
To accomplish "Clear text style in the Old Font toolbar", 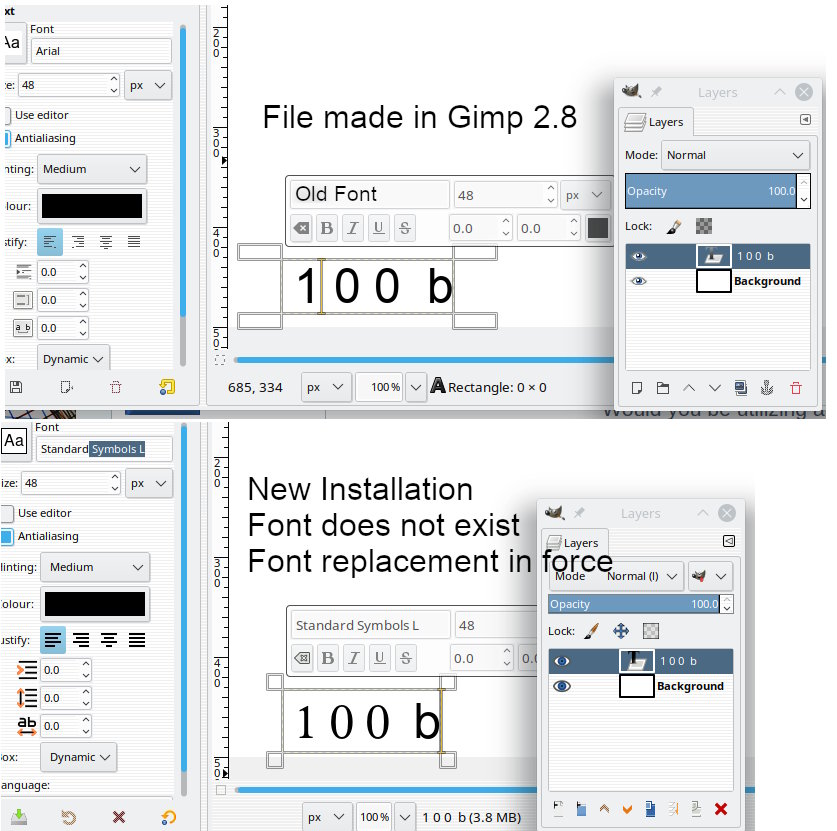I will [x=302, y=228].
